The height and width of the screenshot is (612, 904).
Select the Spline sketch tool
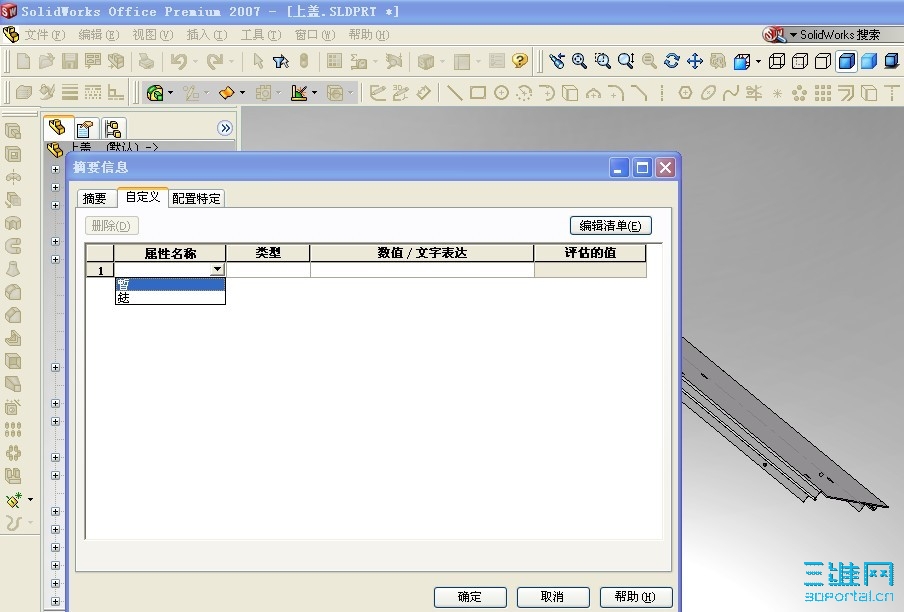pos(731,93)
